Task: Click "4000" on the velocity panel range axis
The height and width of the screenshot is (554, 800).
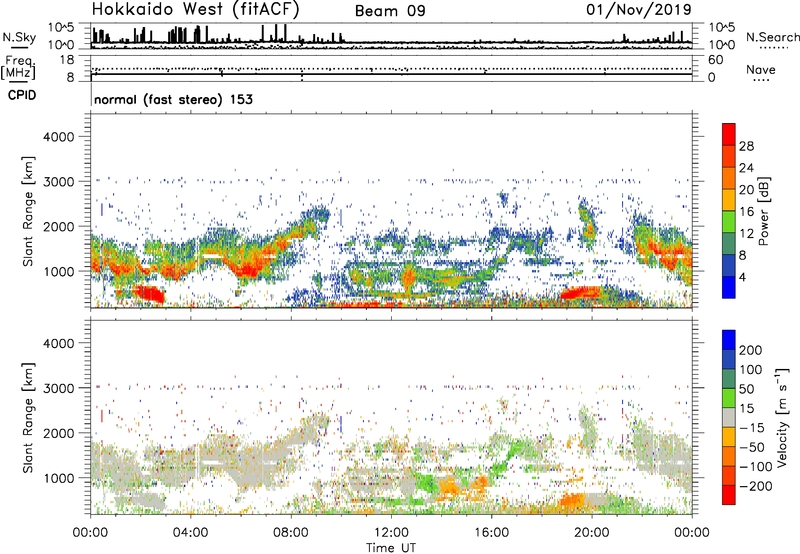Action: (x=59, y=343)
